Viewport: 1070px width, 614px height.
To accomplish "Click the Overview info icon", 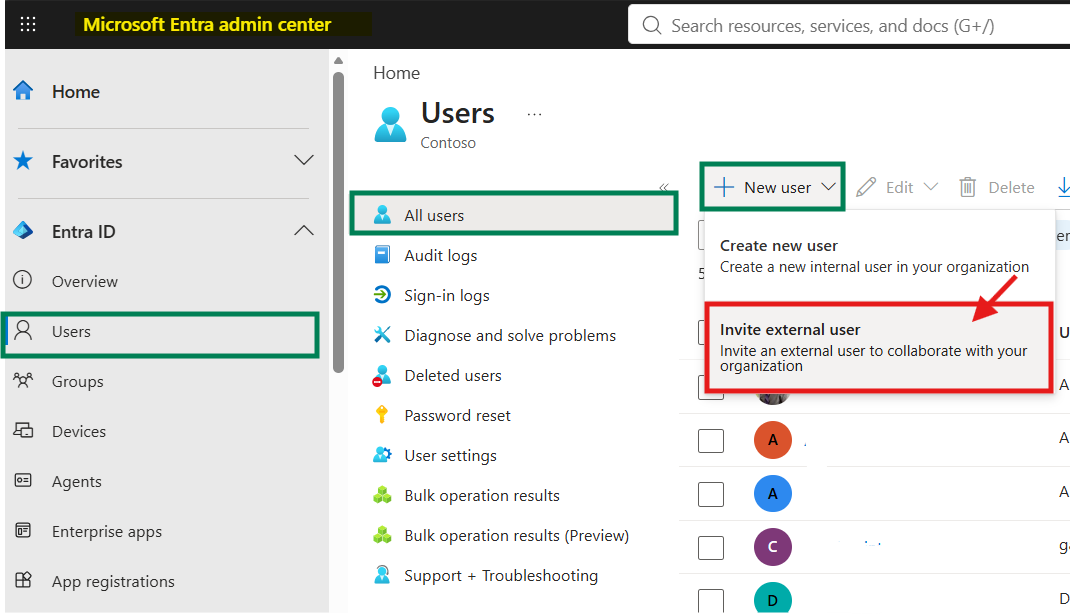I will click(23, 280).
